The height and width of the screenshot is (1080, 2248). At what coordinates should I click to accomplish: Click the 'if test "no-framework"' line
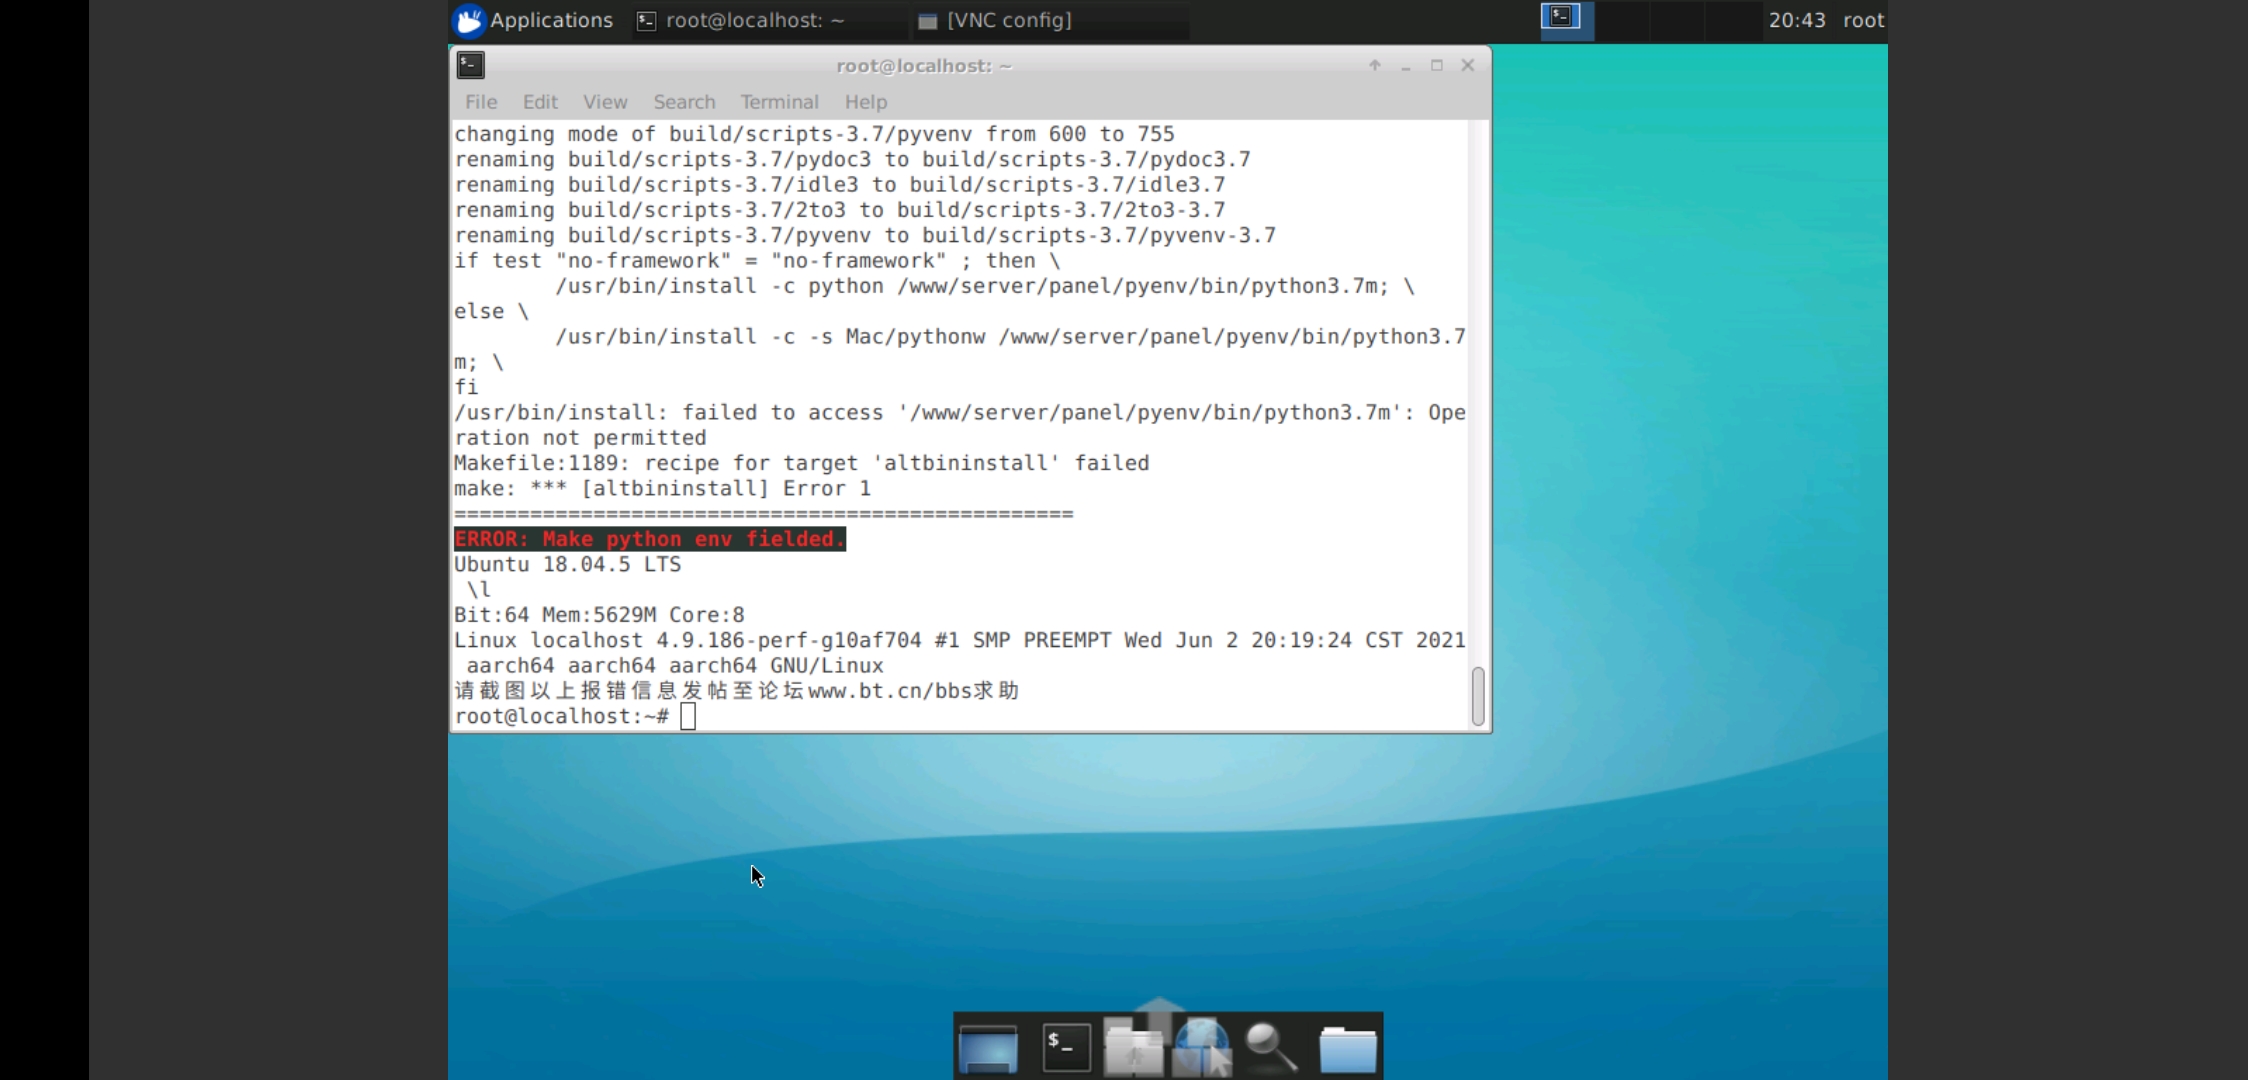pyautogui.click(x=757, y=261)
